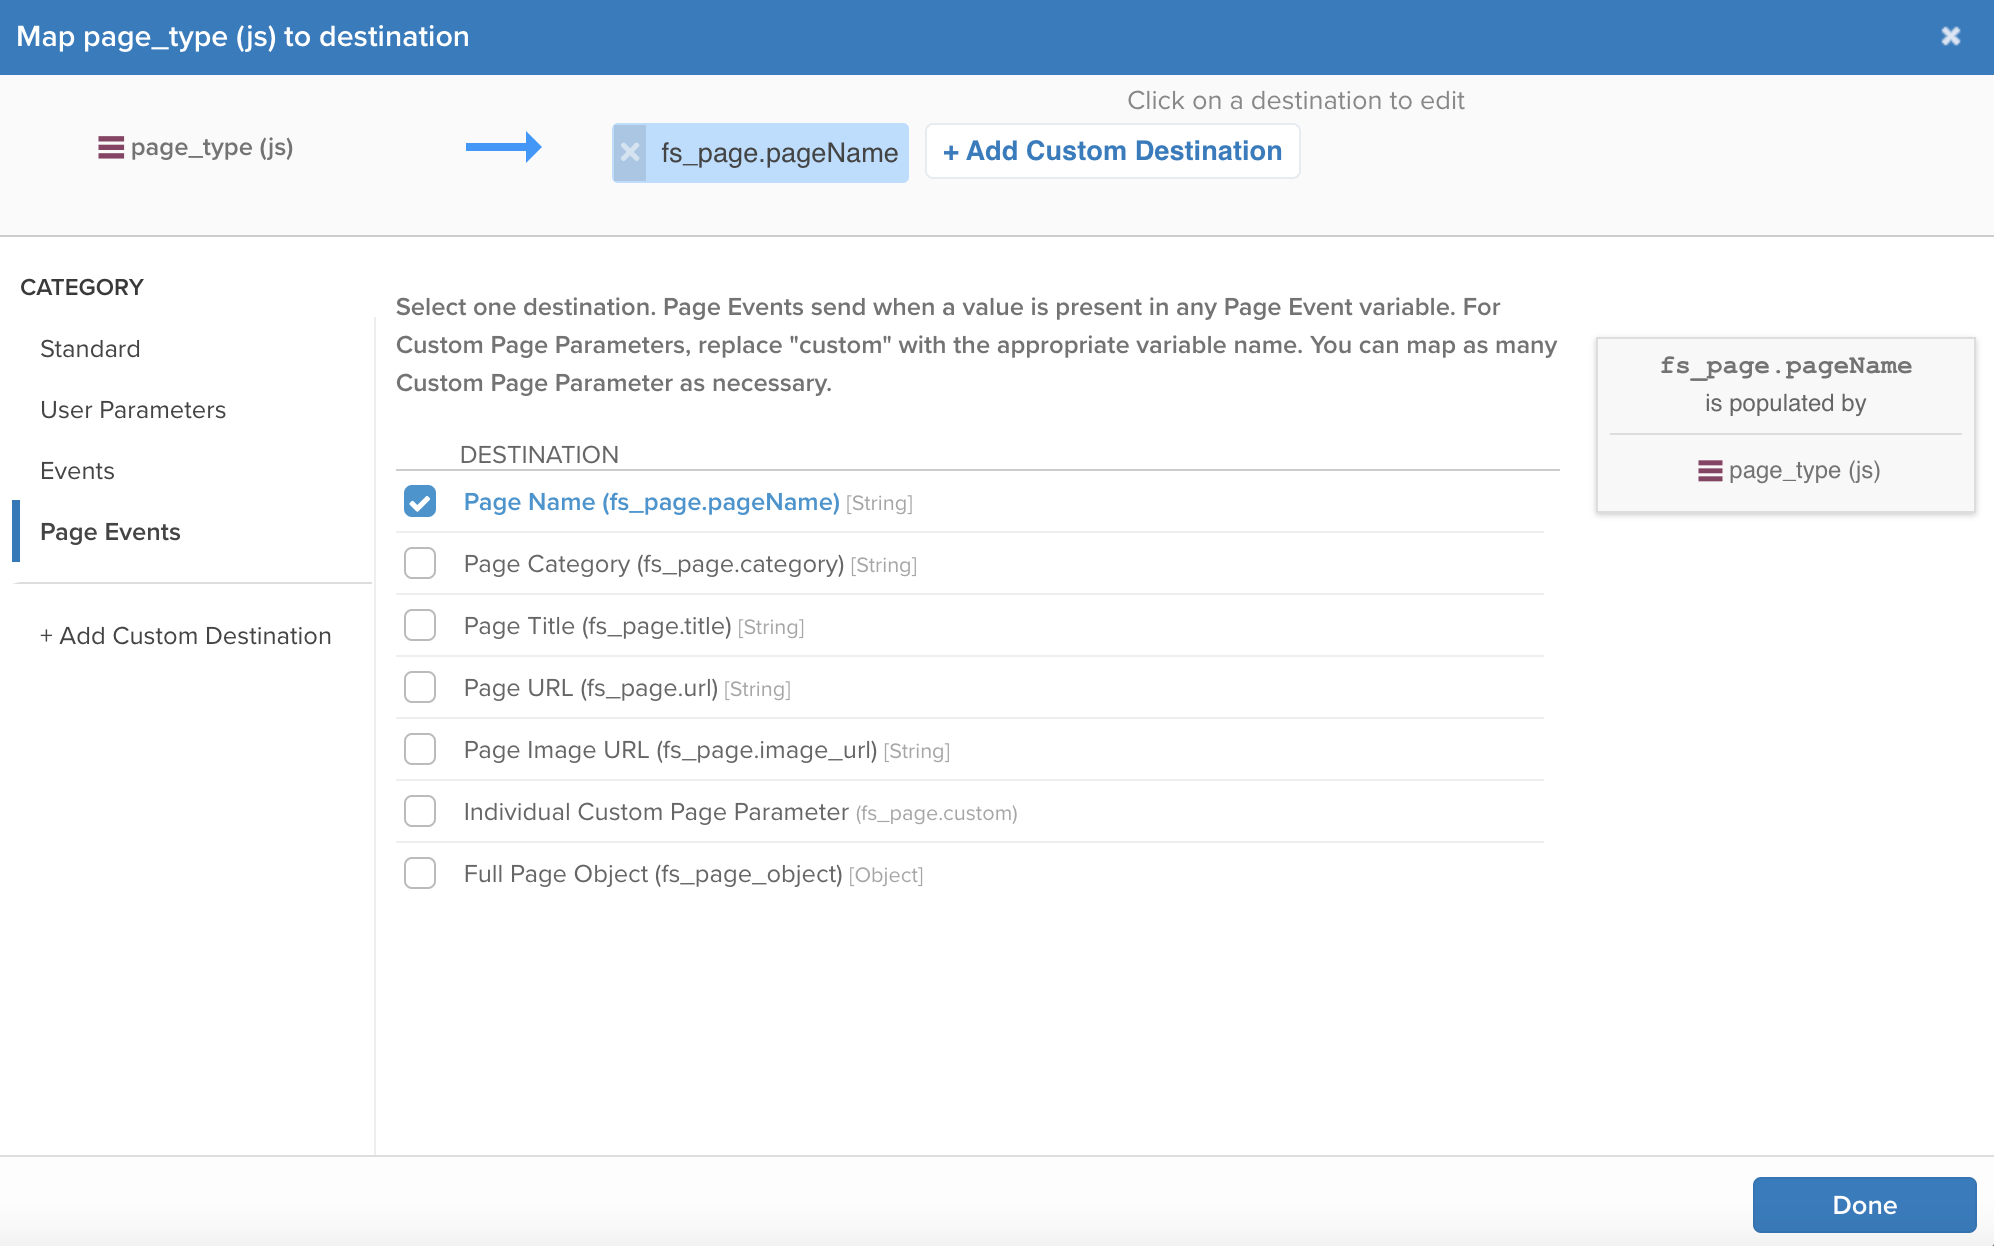Viewport: 1994px width, 1246px height.
Task: Check the Page Title checkbox
Action: coord(420,626)
